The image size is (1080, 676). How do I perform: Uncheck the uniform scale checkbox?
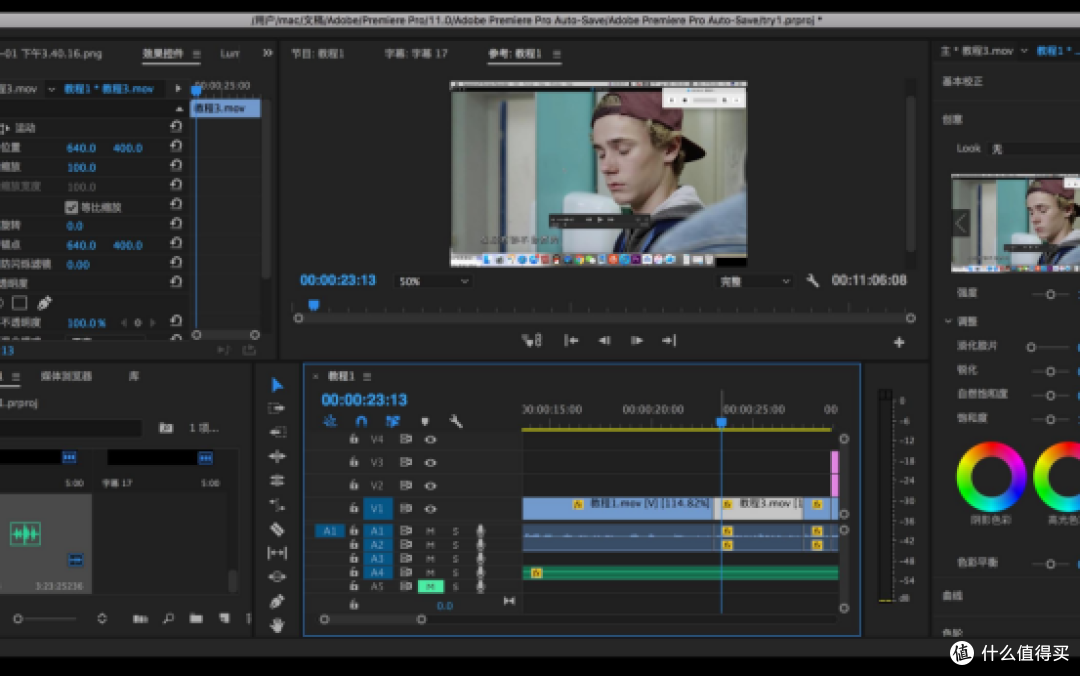coord(71,207)
